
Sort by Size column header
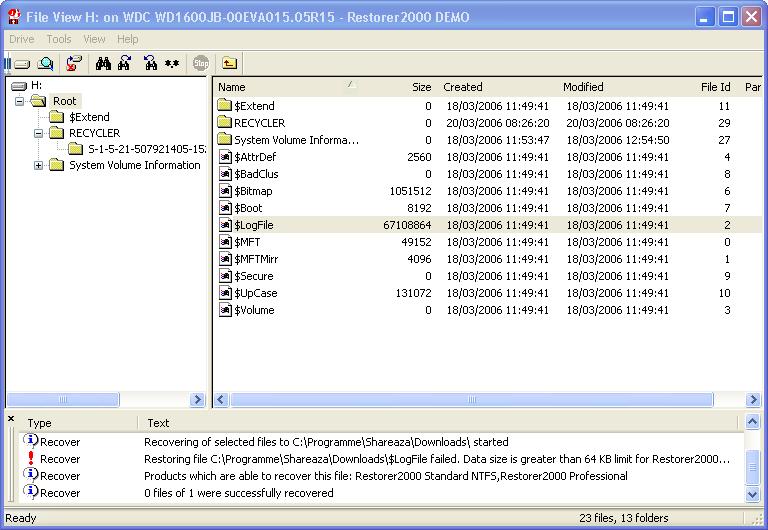click(x=398, y=87)
